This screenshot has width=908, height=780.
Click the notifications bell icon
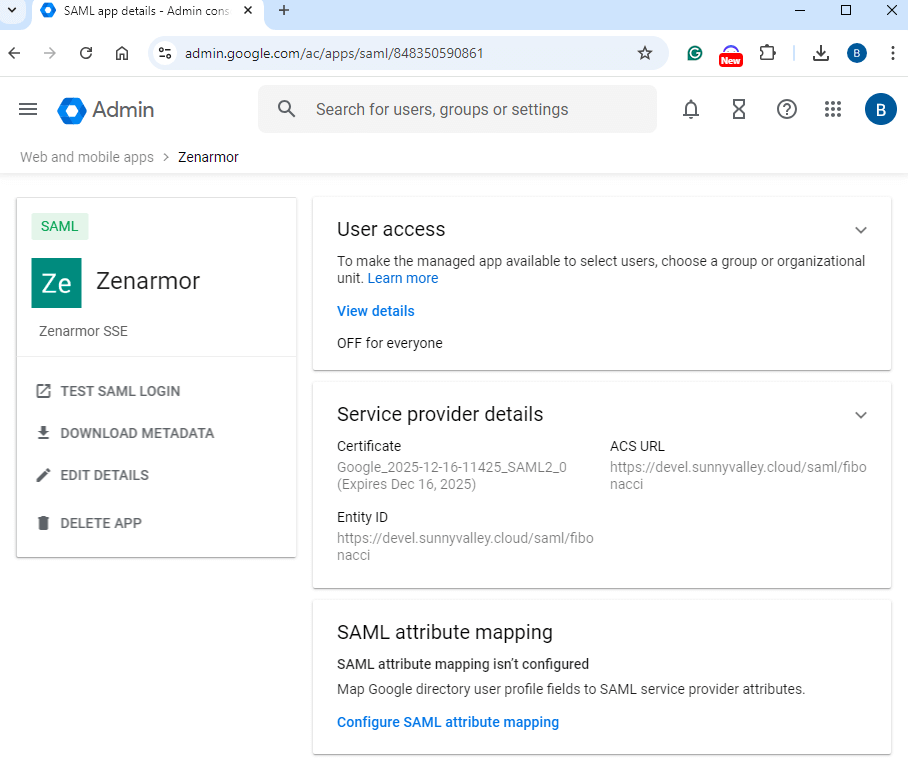coord(691,109)
